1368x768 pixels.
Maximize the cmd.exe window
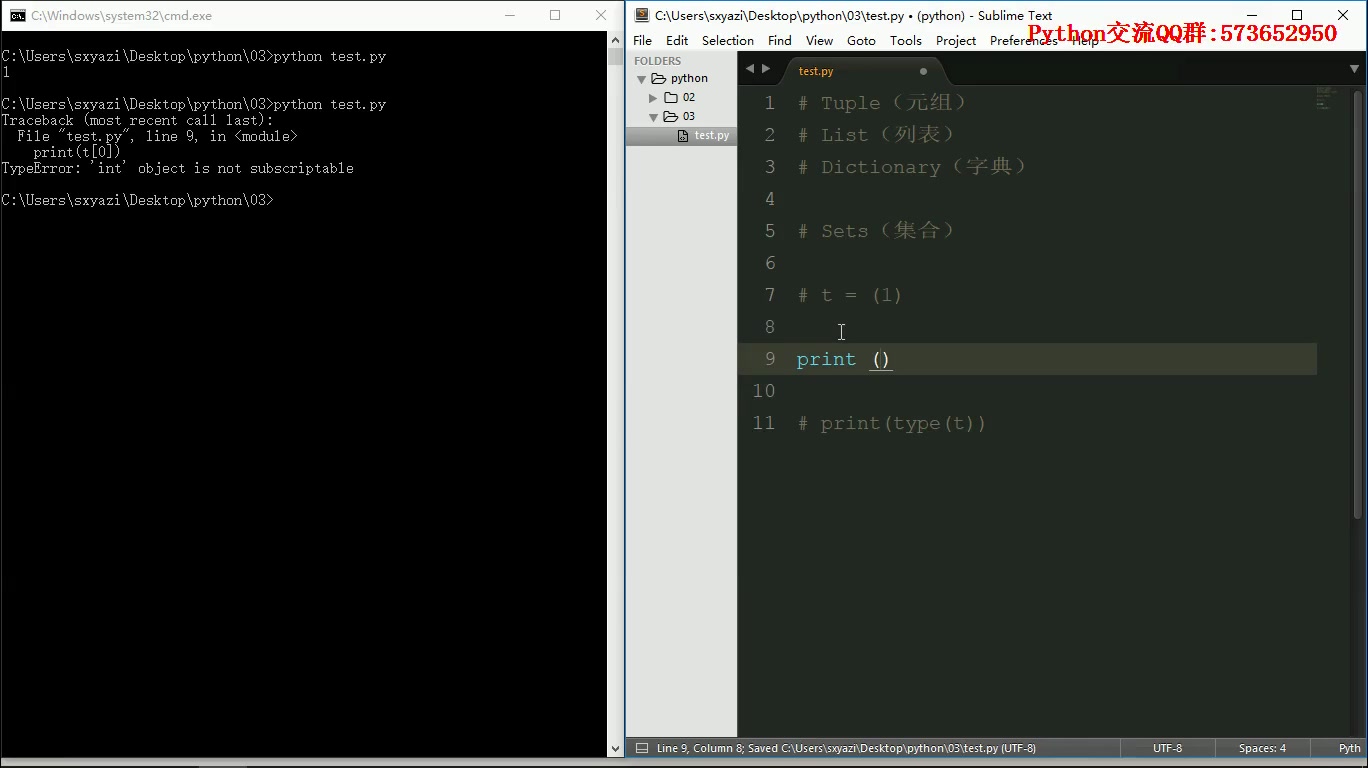[555, 15]
